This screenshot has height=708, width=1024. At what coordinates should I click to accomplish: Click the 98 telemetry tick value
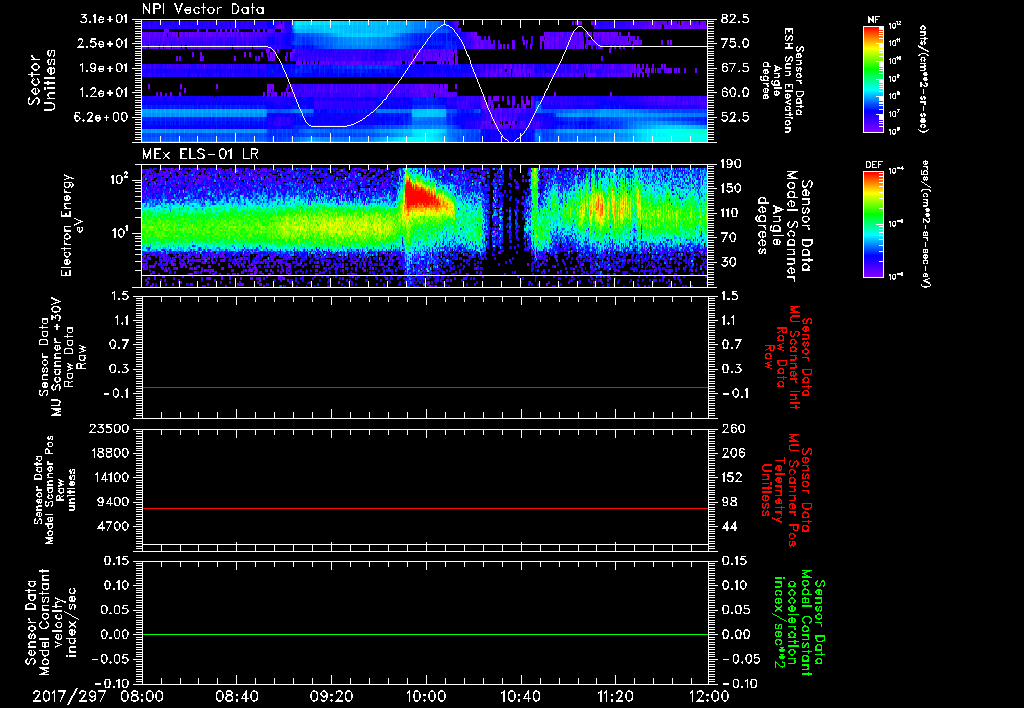pyautogui.click(x=729, y=502)
